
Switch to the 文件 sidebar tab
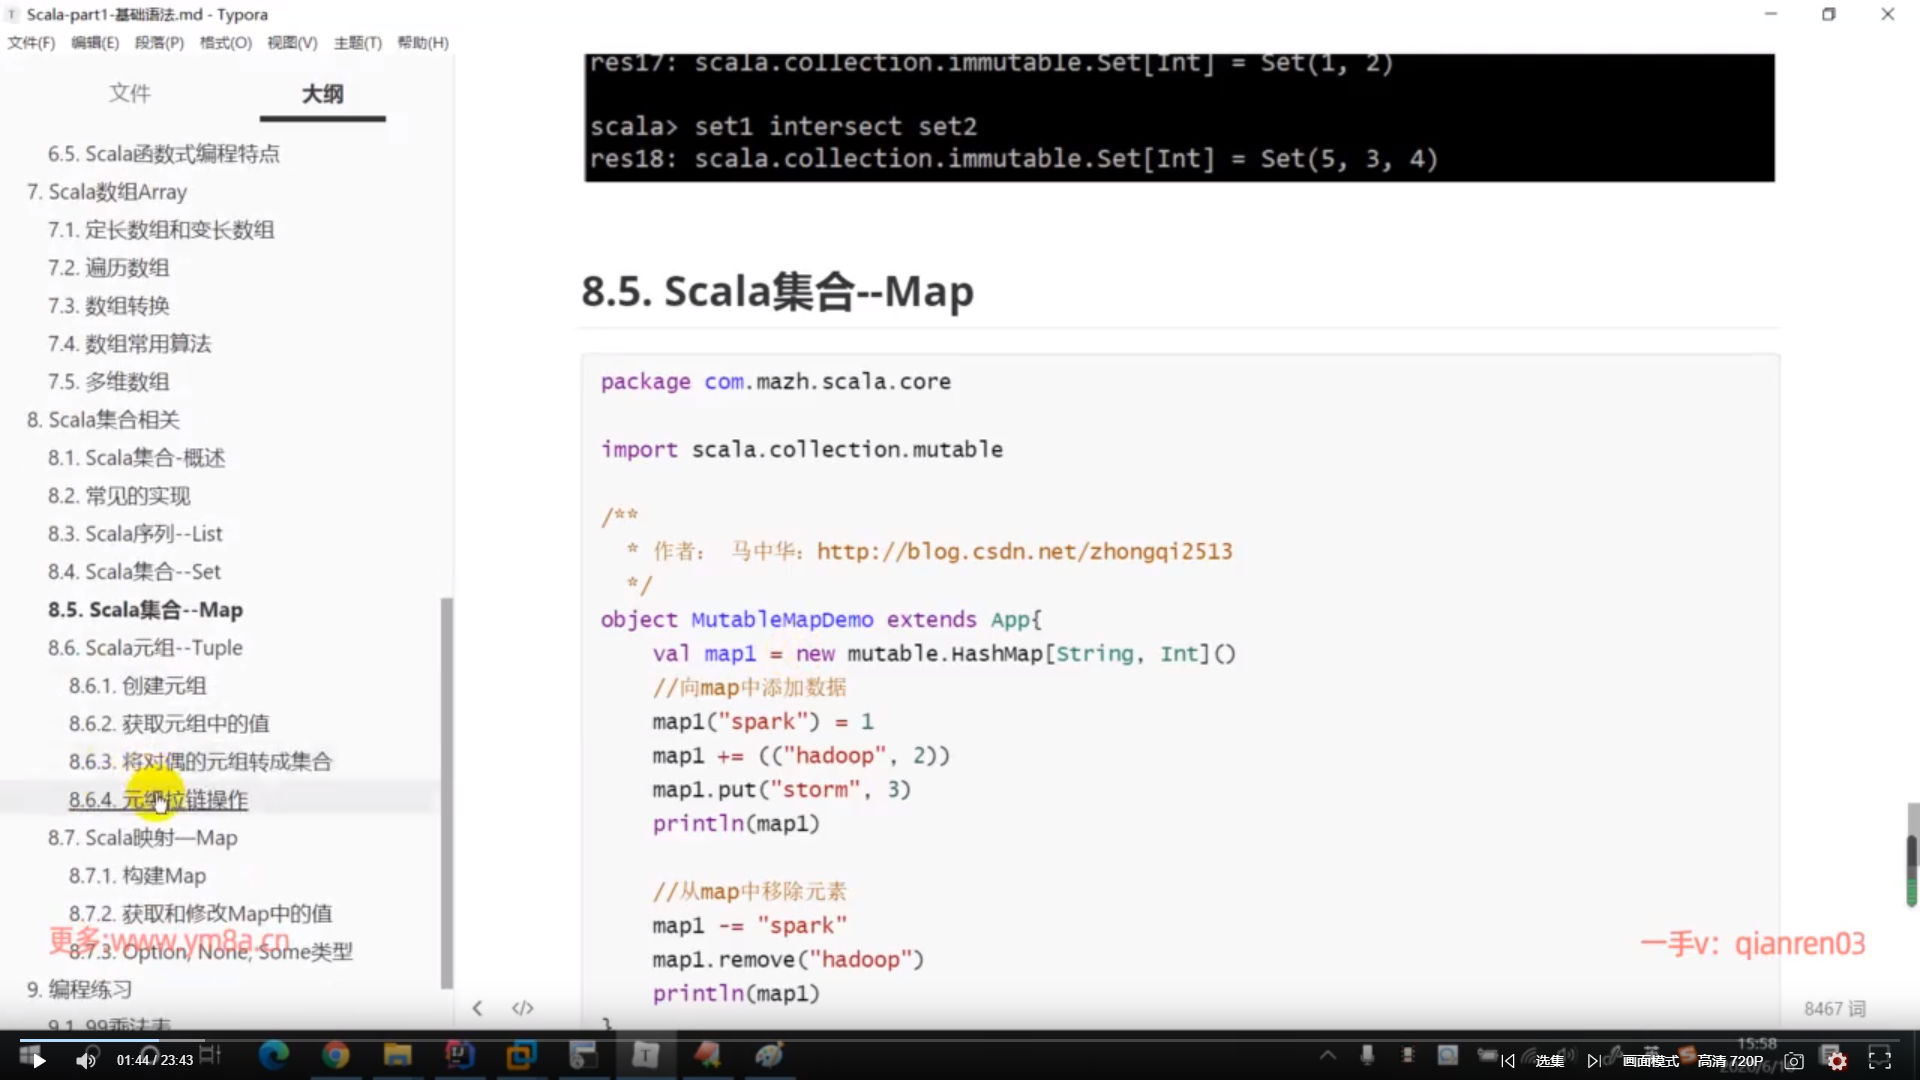(129, 94)
